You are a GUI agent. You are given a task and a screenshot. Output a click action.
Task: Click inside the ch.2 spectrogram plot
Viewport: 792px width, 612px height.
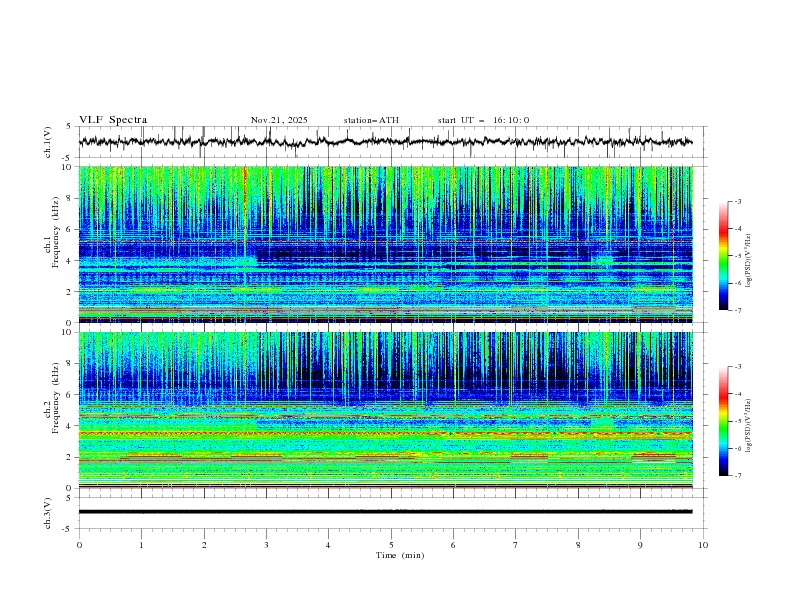(386, 410)
